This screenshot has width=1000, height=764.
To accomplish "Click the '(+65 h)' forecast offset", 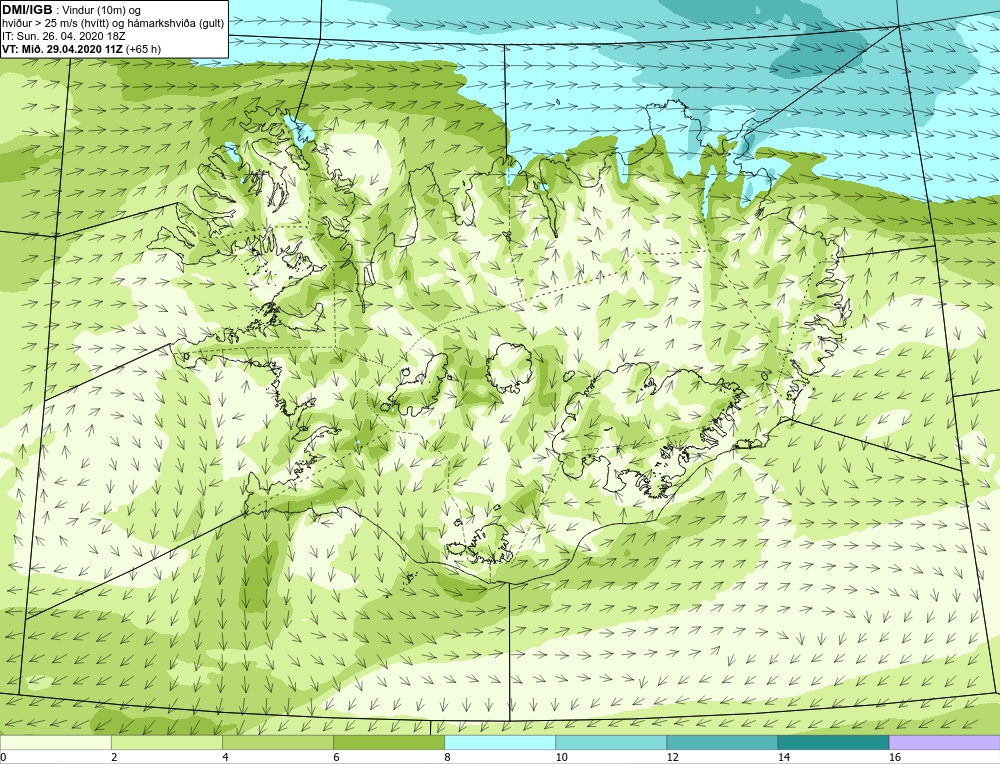I will tap(143, 49).
